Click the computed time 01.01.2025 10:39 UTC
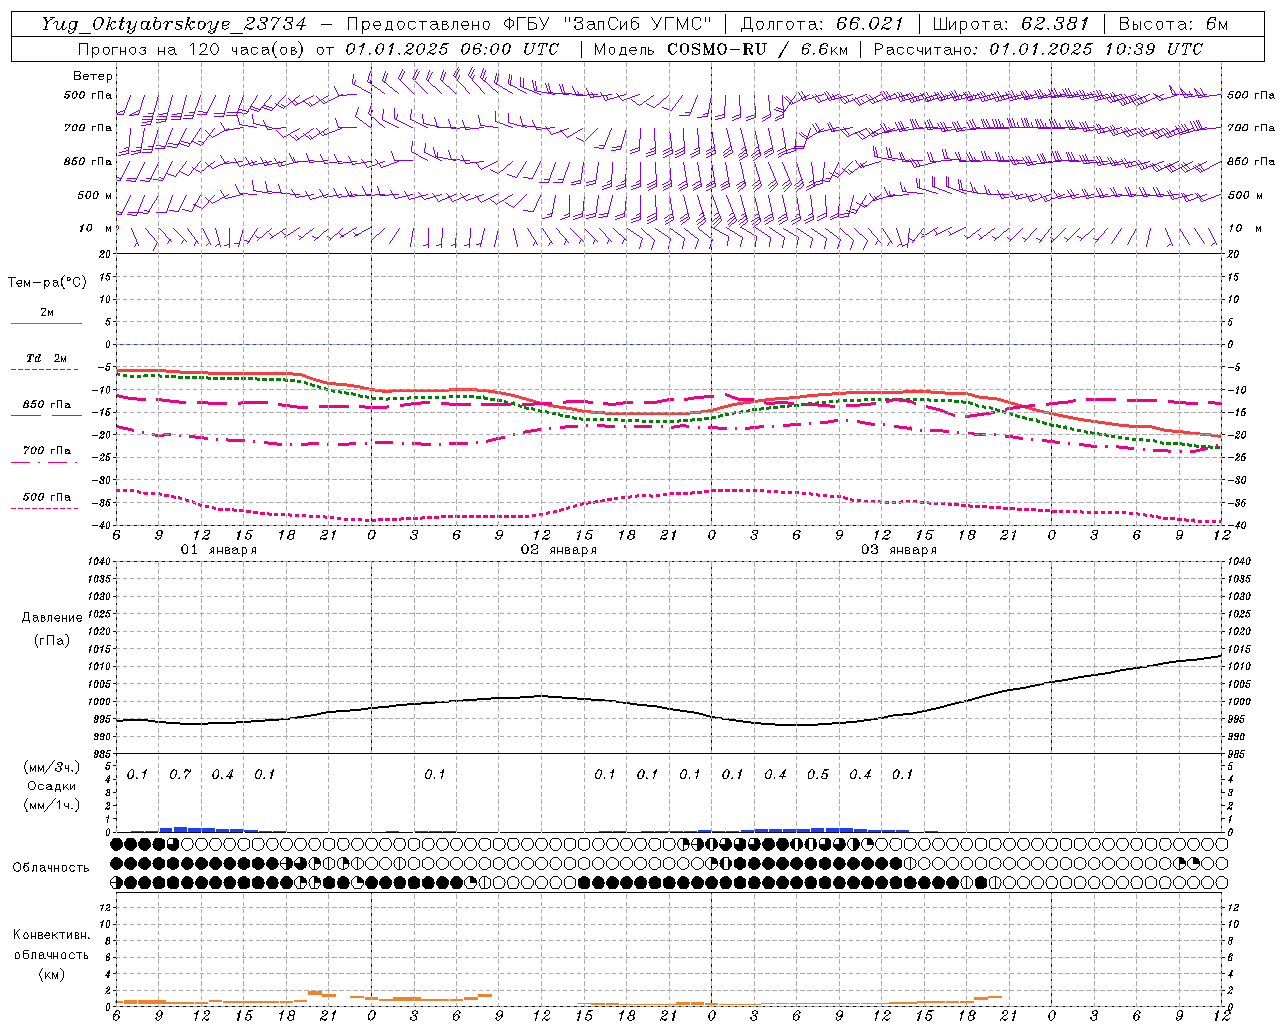This screenshot has height=1024, width=1280. tap(1096, 49)
